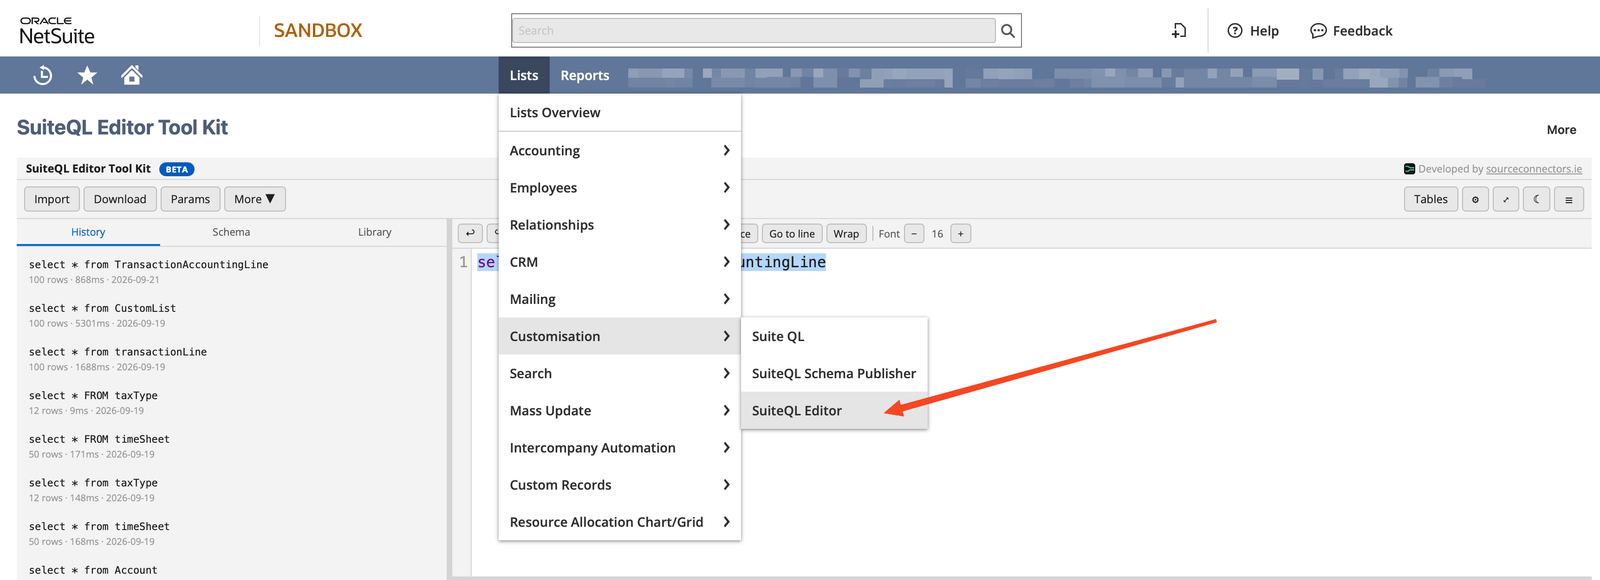
Task: Expand the Accounting submenu
Action: (619, 150)
